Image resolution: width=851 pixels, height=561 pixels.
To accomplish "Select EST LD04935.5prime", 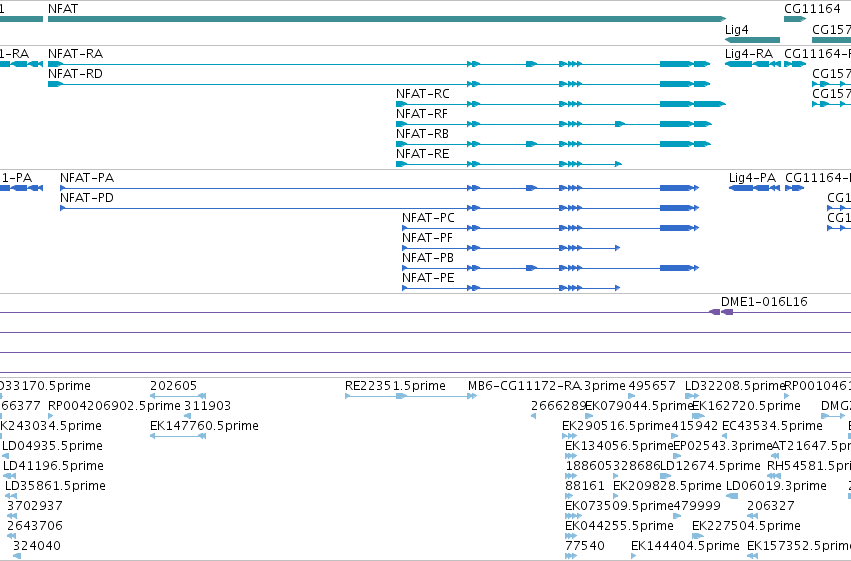I will (x=53, y=446).
